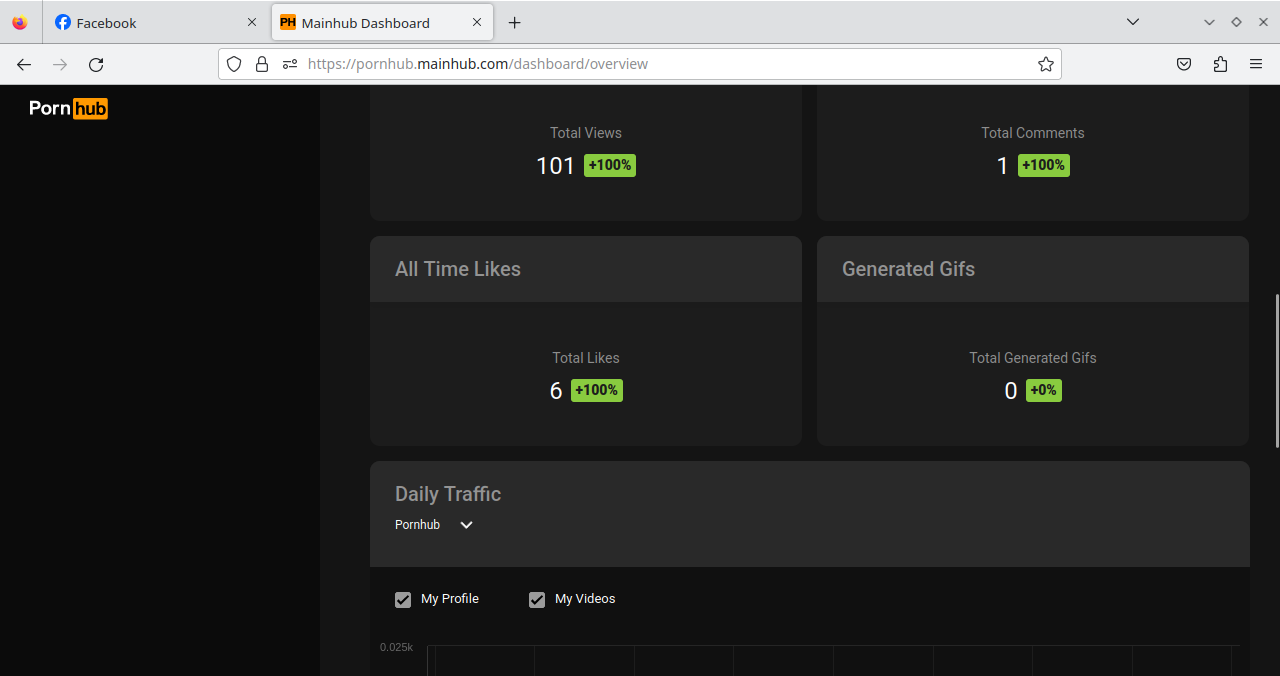This screenshot has width=1280, height=676.
Task: Open the Save to Pocket icon
Action: coord(1184,64)
